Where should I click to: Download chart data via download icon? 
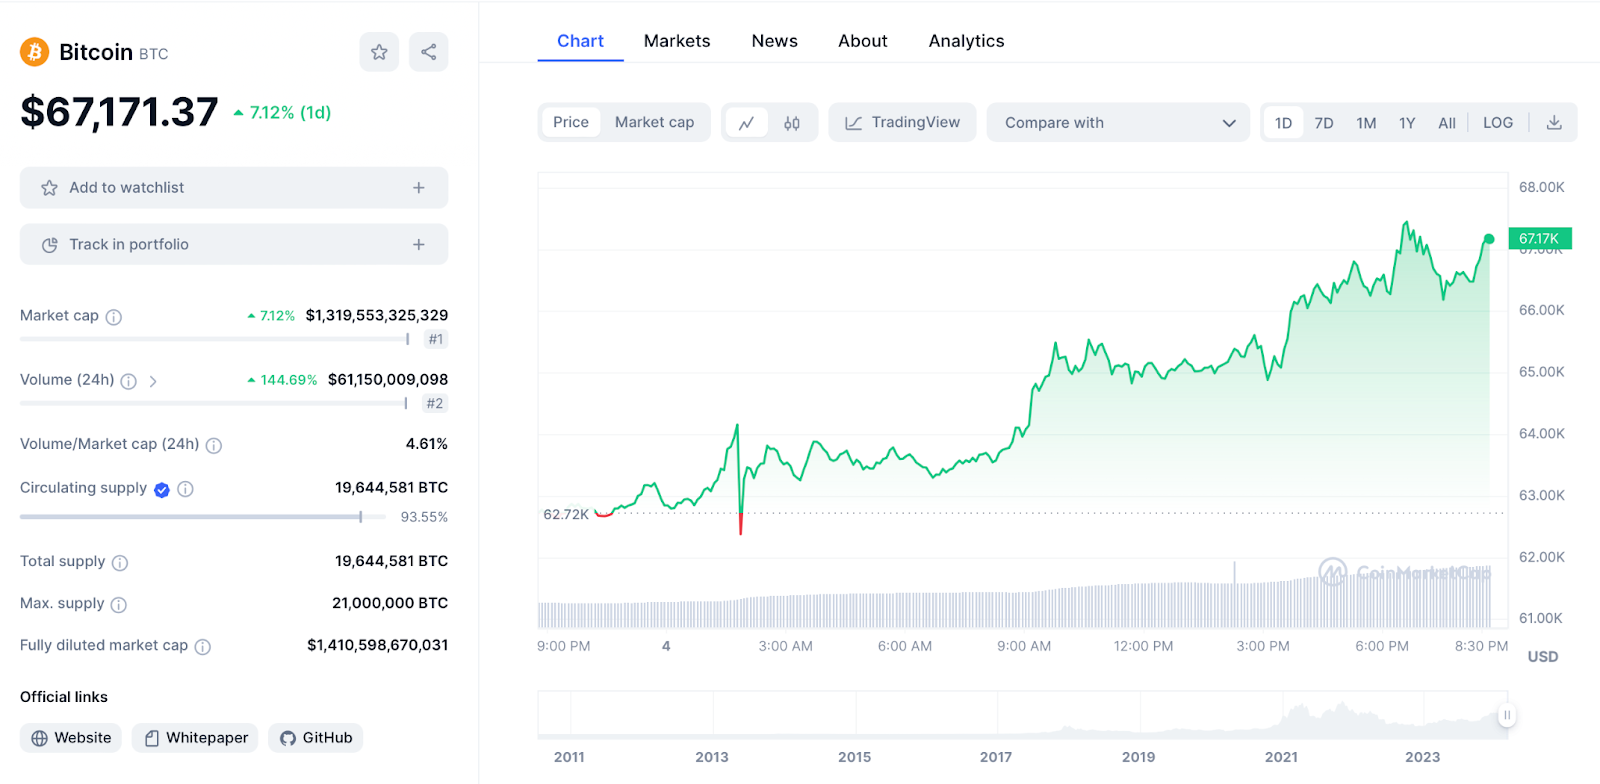point(1554,123)
